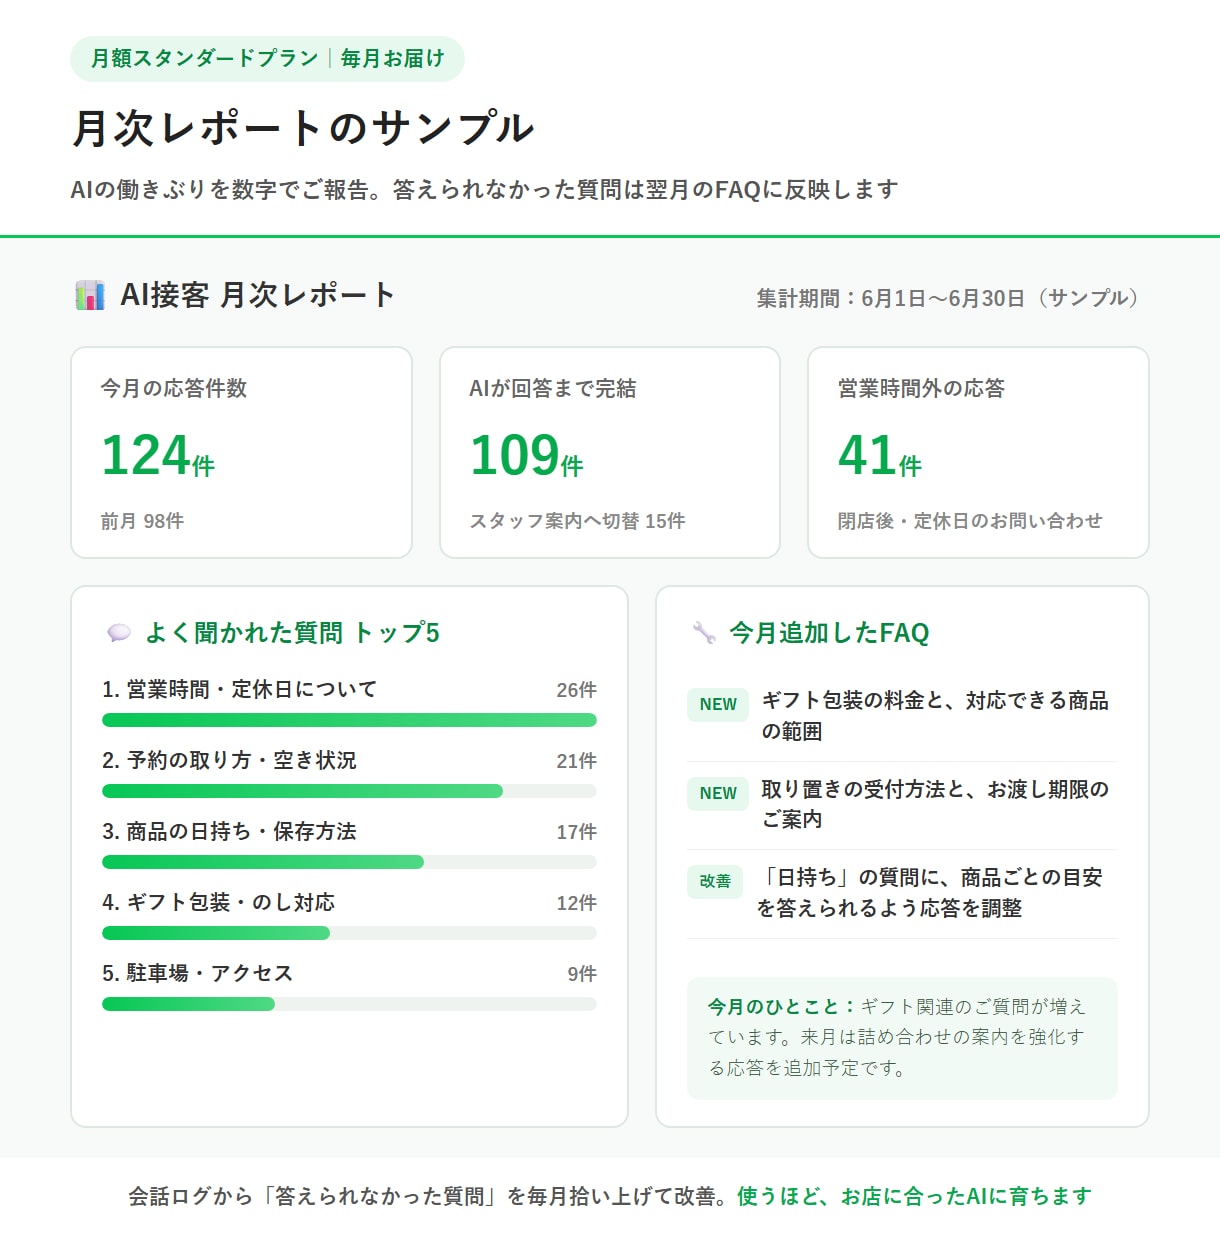Image resolution: width=1220 pixels, height=1240 pixels.
Task: Select the AIが回答まで完結 card showing 109件
Action: 610,452
